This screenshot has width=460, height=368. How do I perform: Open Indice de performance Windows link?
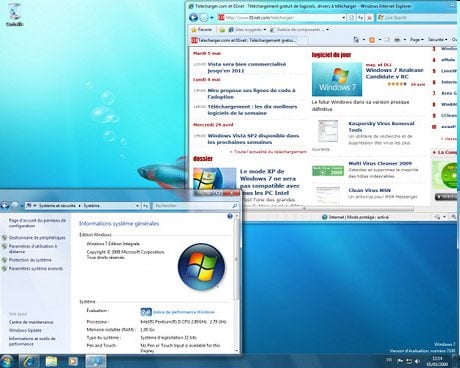[x=184, y=312]
